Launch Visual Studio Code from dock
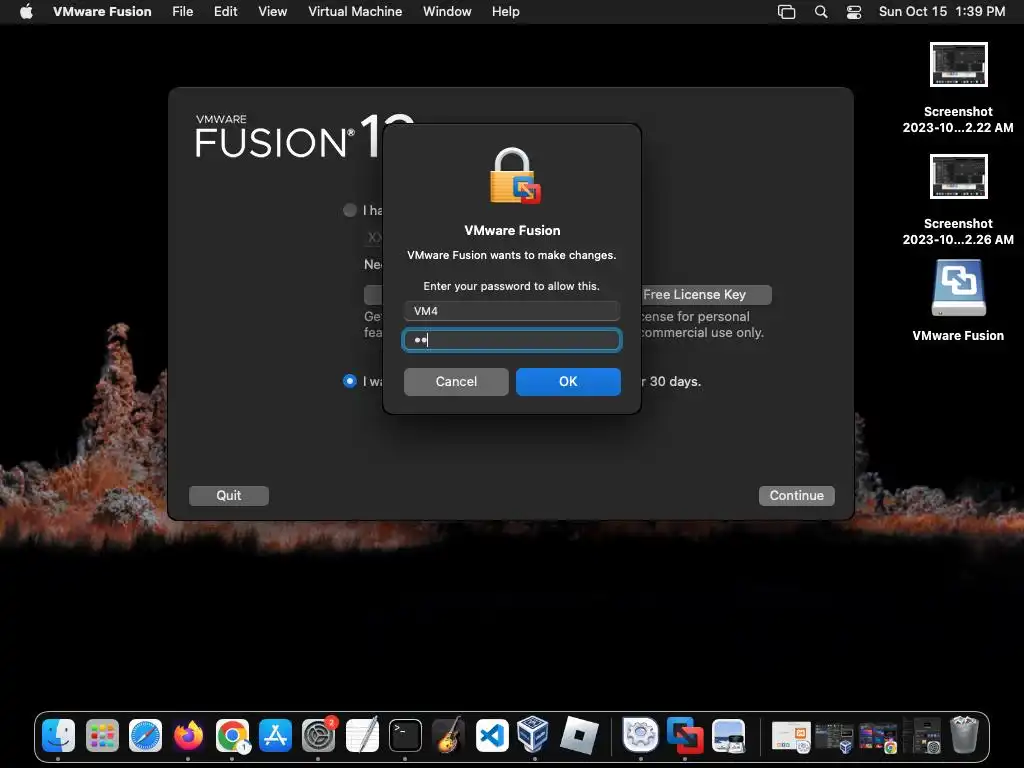 point(492,736)
